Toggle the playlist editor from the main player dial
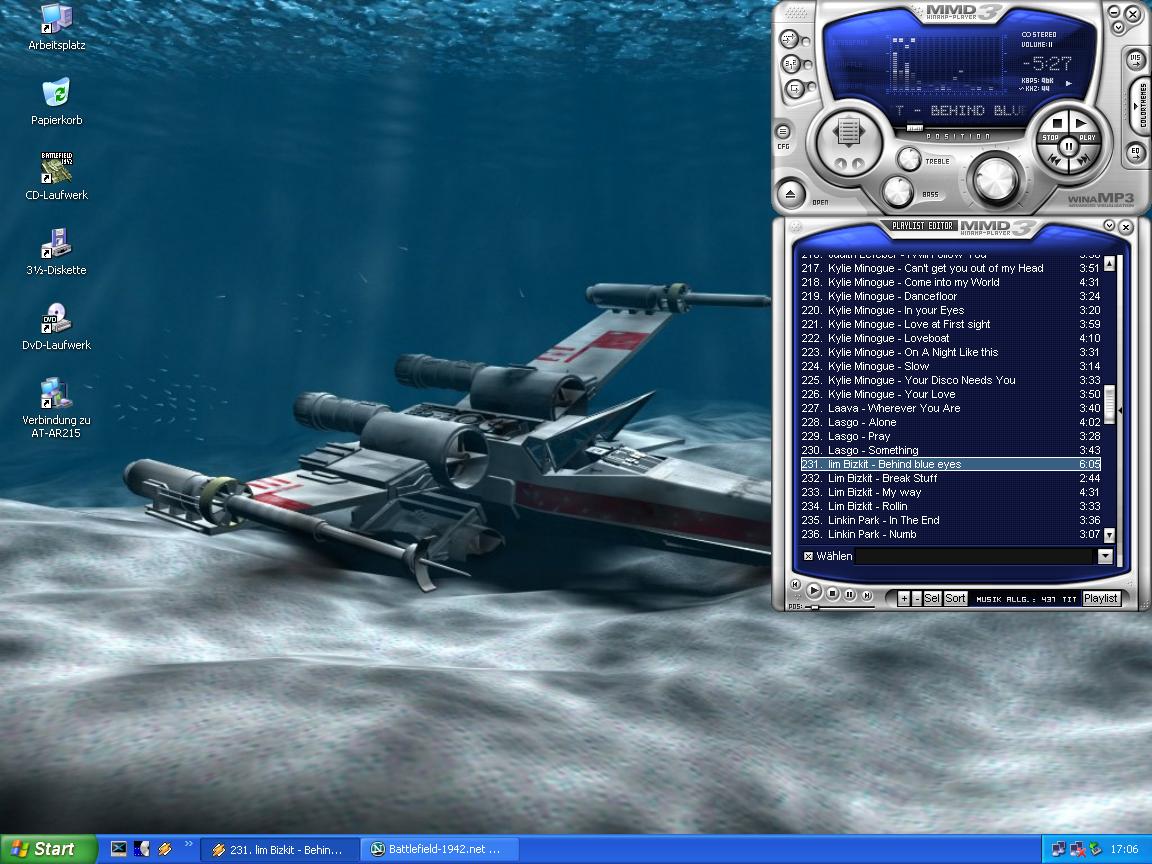 pos(849,133)
